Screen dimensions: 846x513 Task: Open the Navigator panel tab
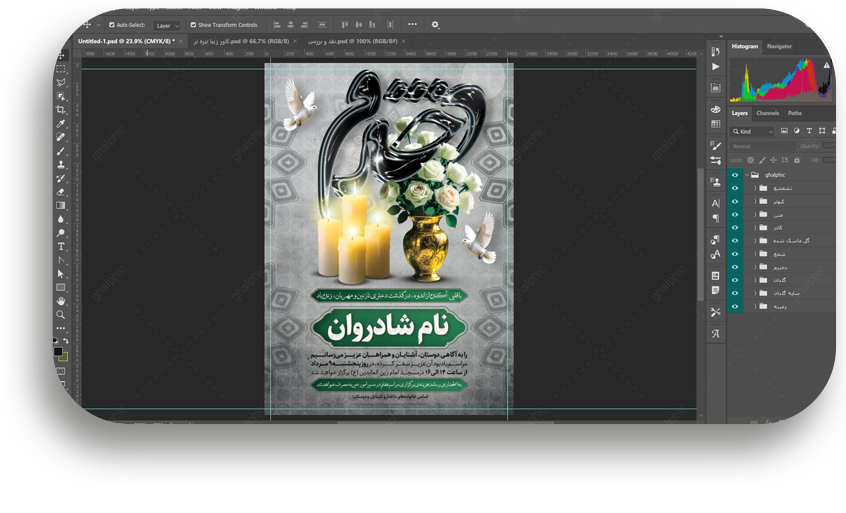tap(779, 46)
